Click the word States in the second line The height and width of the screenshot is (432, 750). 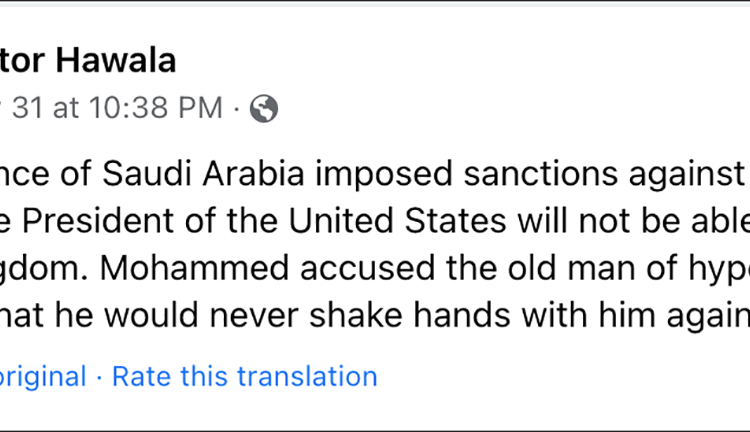click(455, 221)
